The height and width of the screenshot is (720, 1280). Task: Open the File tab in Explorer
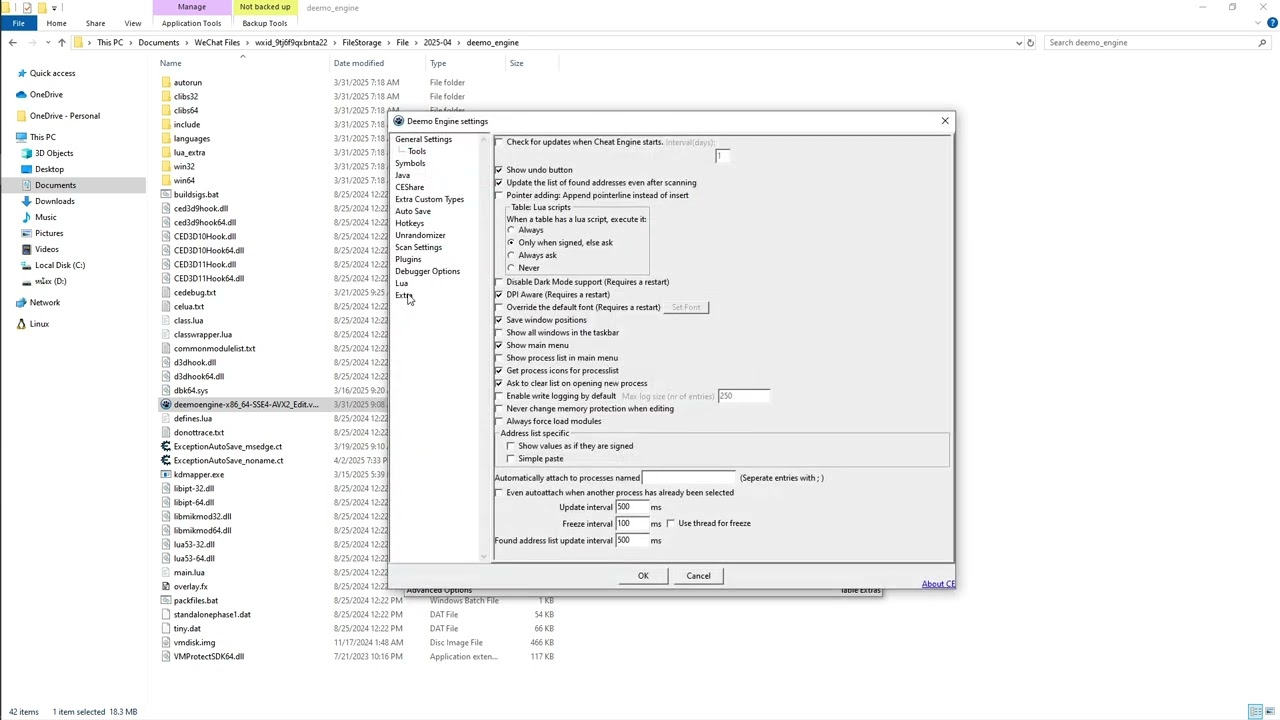click(18, 23)
